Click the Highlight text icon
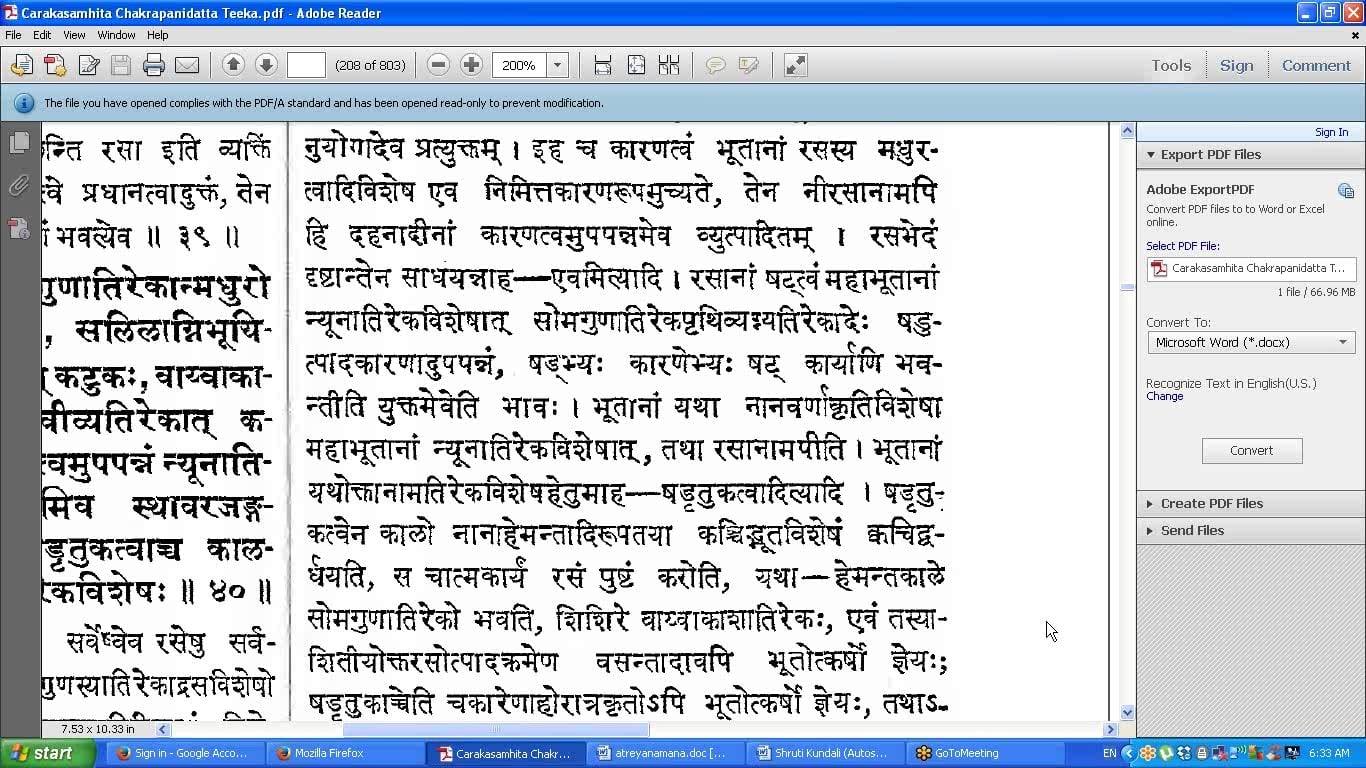1366x768 pixels. pos(748,65)
